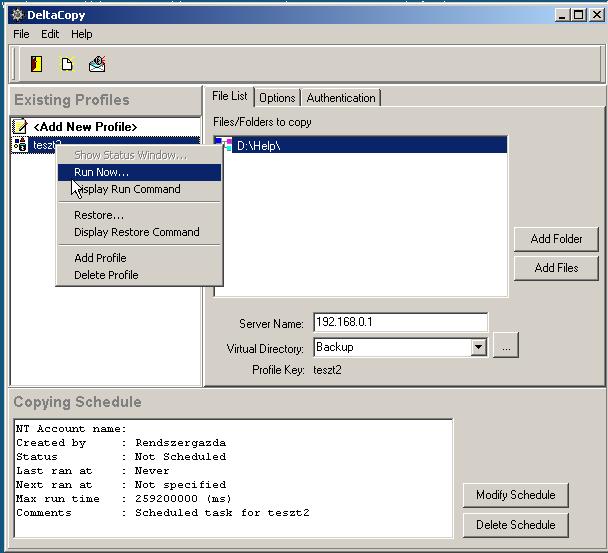Click the Copying Schedule details text box
This screenshot has width=608, height=553.
click(233, 478)
